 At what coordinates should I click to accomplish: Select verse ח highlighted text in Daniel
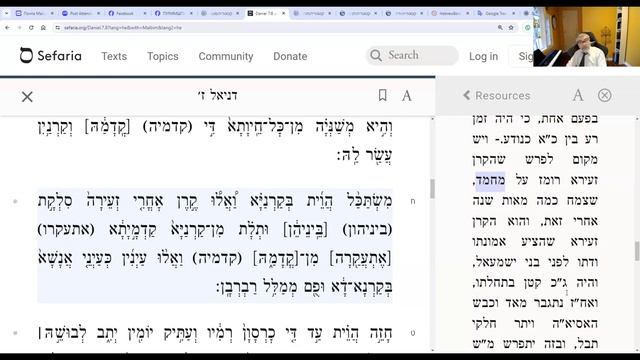click(215, 244)
